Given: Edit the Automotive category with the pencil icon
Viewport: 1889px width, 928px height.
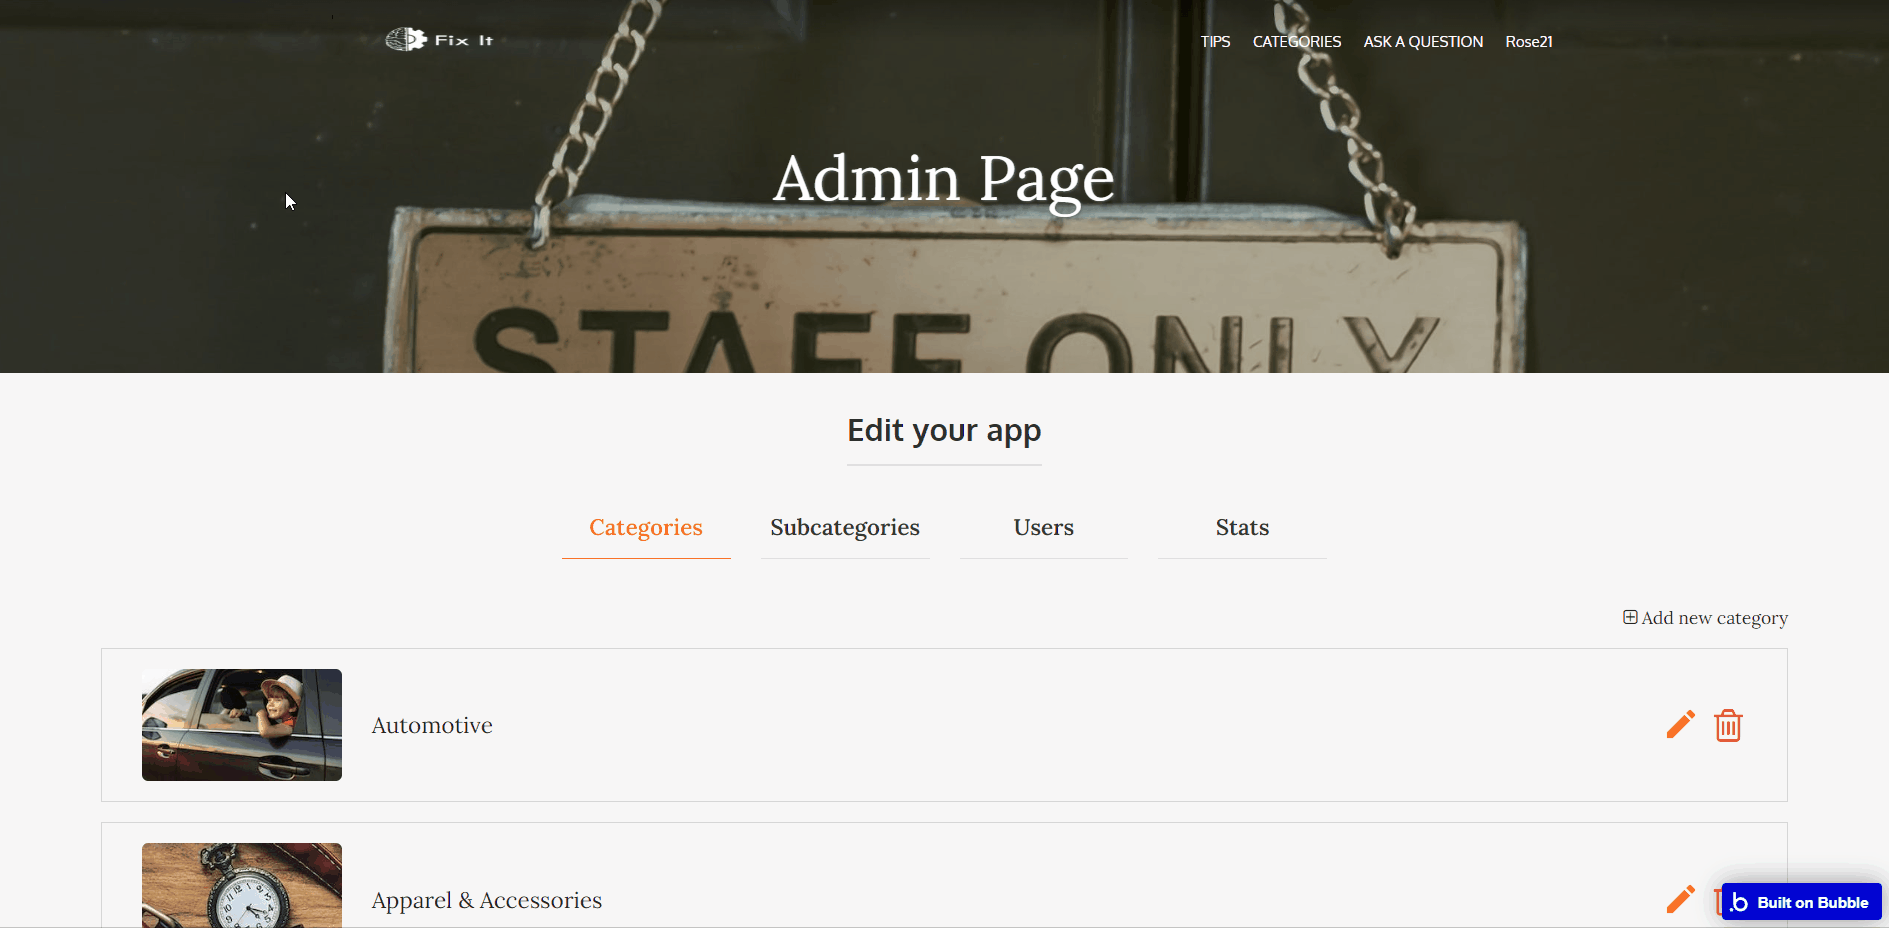Looking at the screenshot, I should pos(1680,725).
